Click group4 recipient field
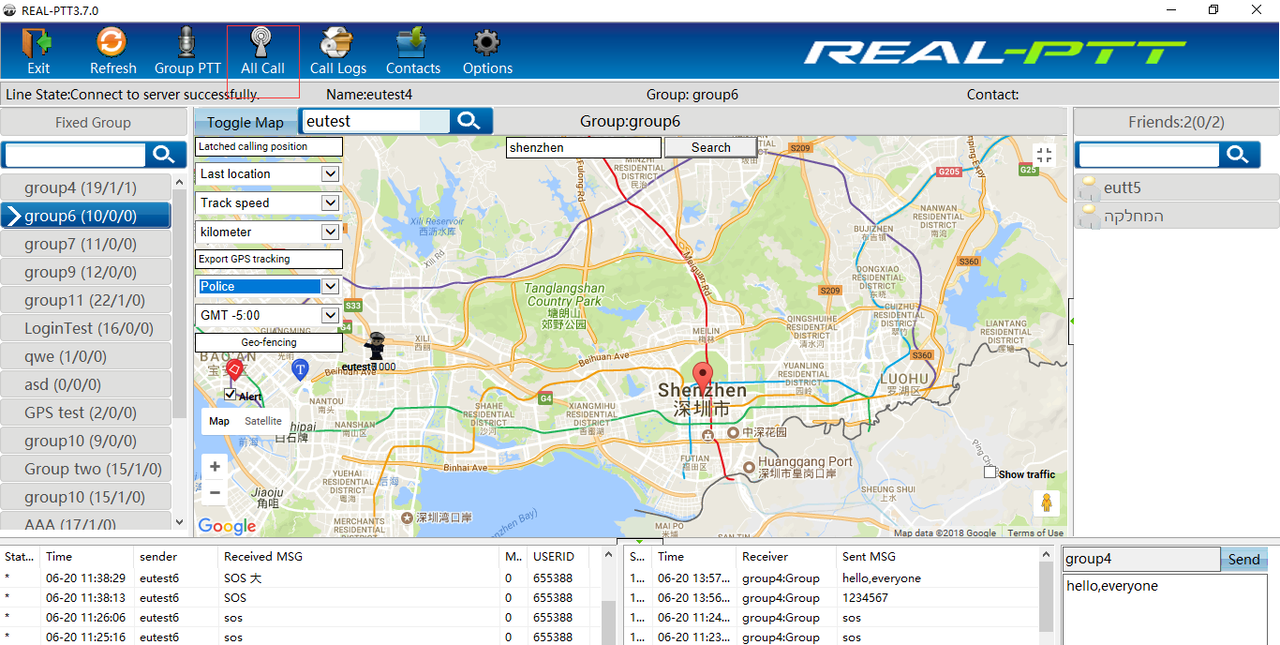The width and height of the screenshot is (1280, 645). click(1141, 559)
